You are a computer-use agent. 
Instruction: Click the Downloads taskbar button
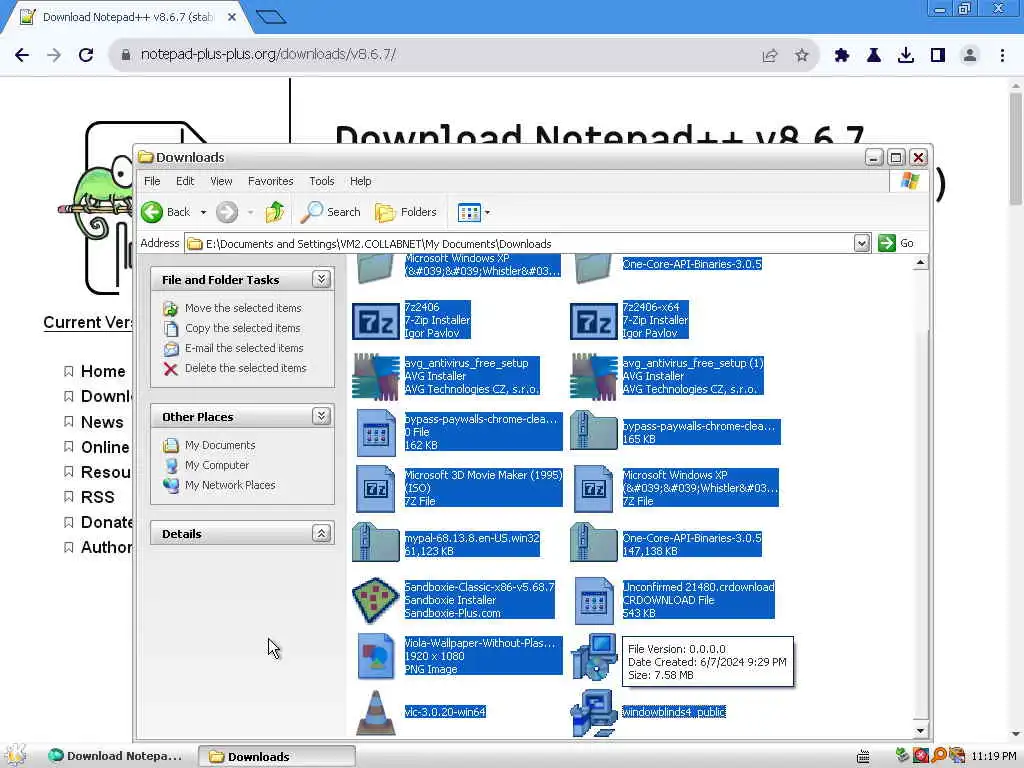(276, 756)
